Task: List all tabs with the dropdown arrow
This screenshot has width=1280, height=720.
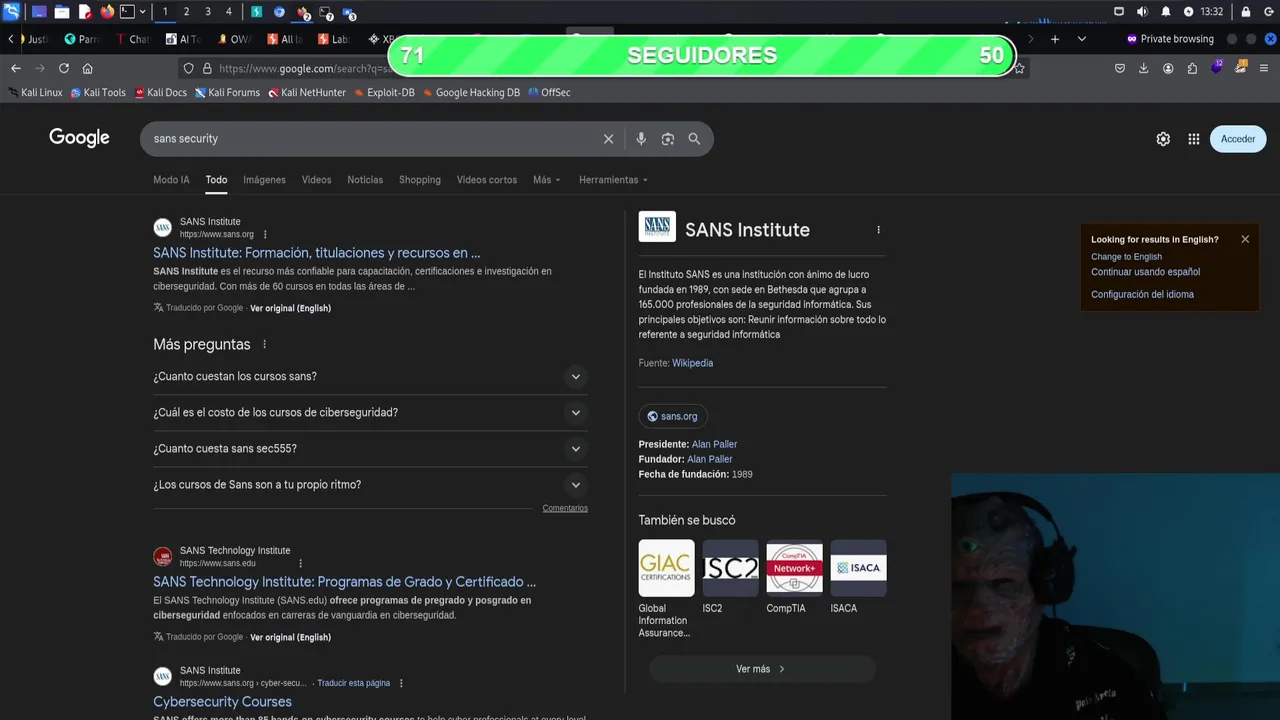Action: click(x=1082, y=39)
